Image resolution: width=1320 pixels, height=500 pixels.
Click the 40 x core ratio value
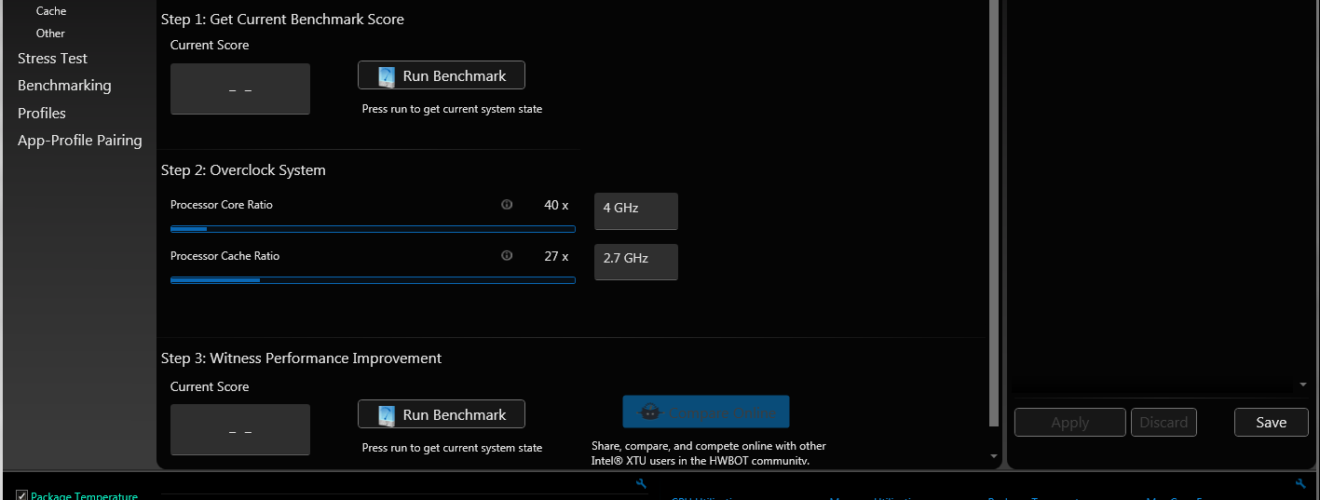pos(556,205)
